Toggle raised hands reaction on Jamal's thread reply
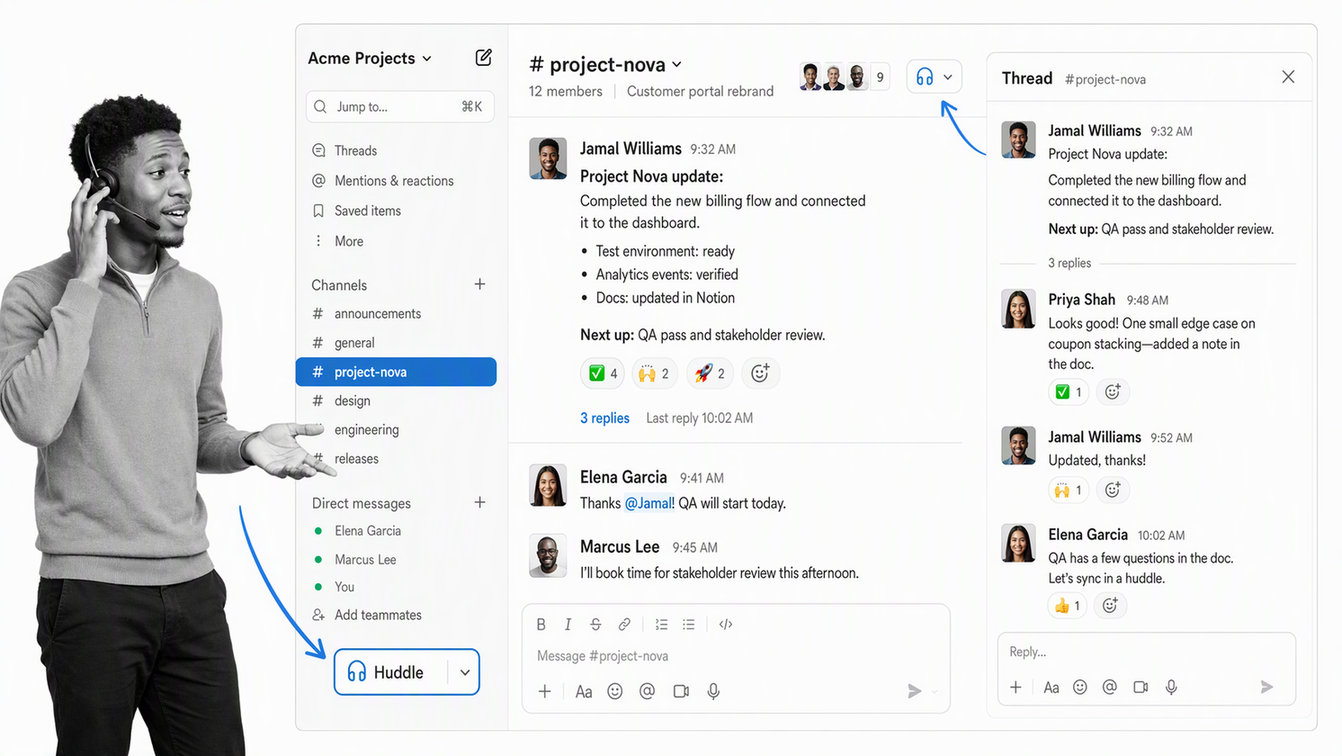Viewport: 1342px width, 756px height. (1068, 490)
